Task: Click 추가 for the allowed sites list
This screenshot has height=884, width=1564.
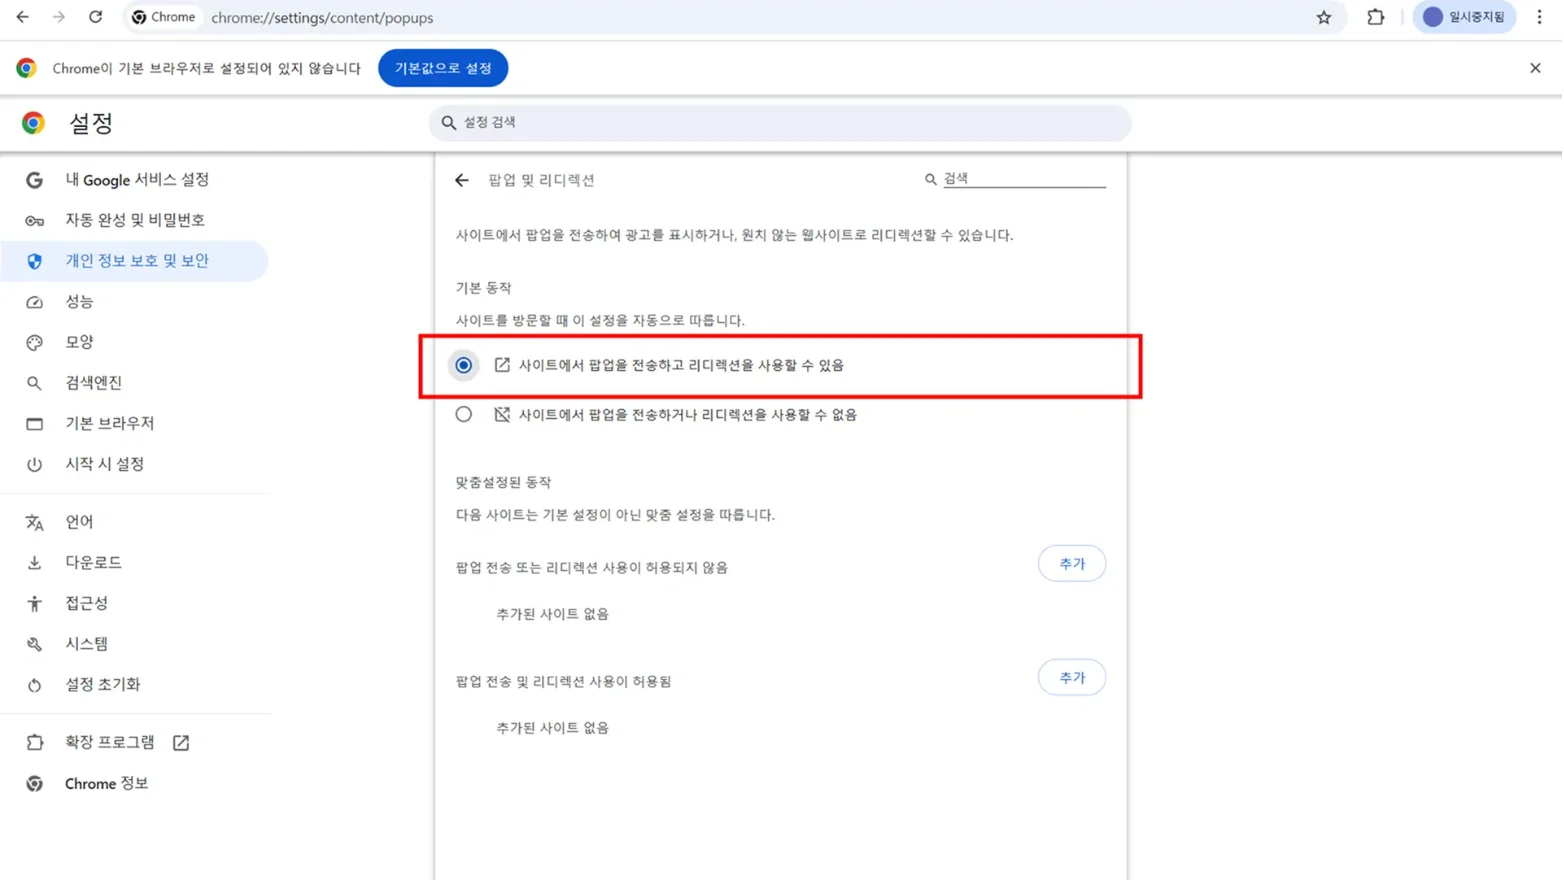Action: pyautogui.click(x=1071, y=678)
